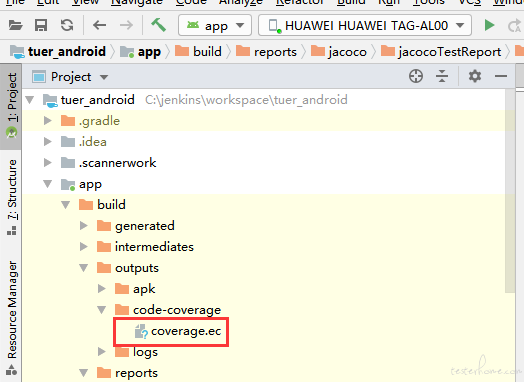Open the app run configuration dropdown

[215, 25]
